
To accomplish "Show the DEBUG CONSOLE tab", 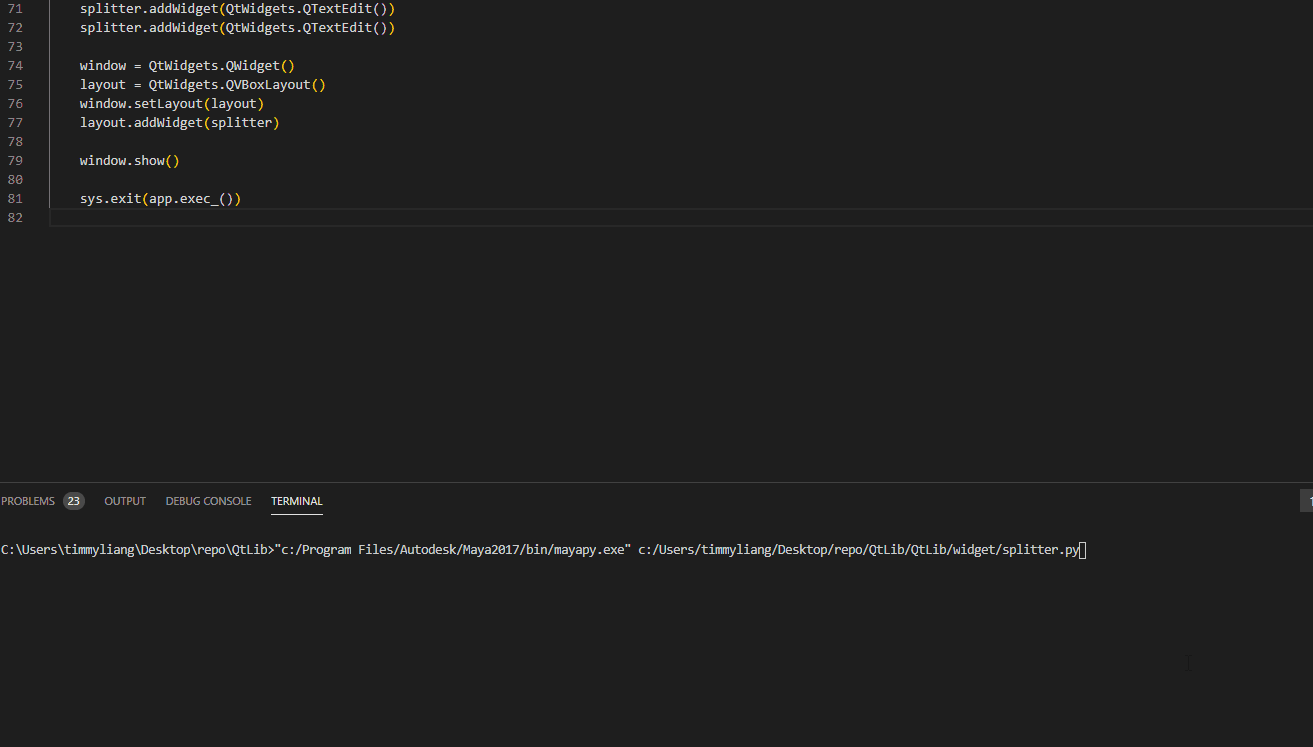I will coord(208,501).
